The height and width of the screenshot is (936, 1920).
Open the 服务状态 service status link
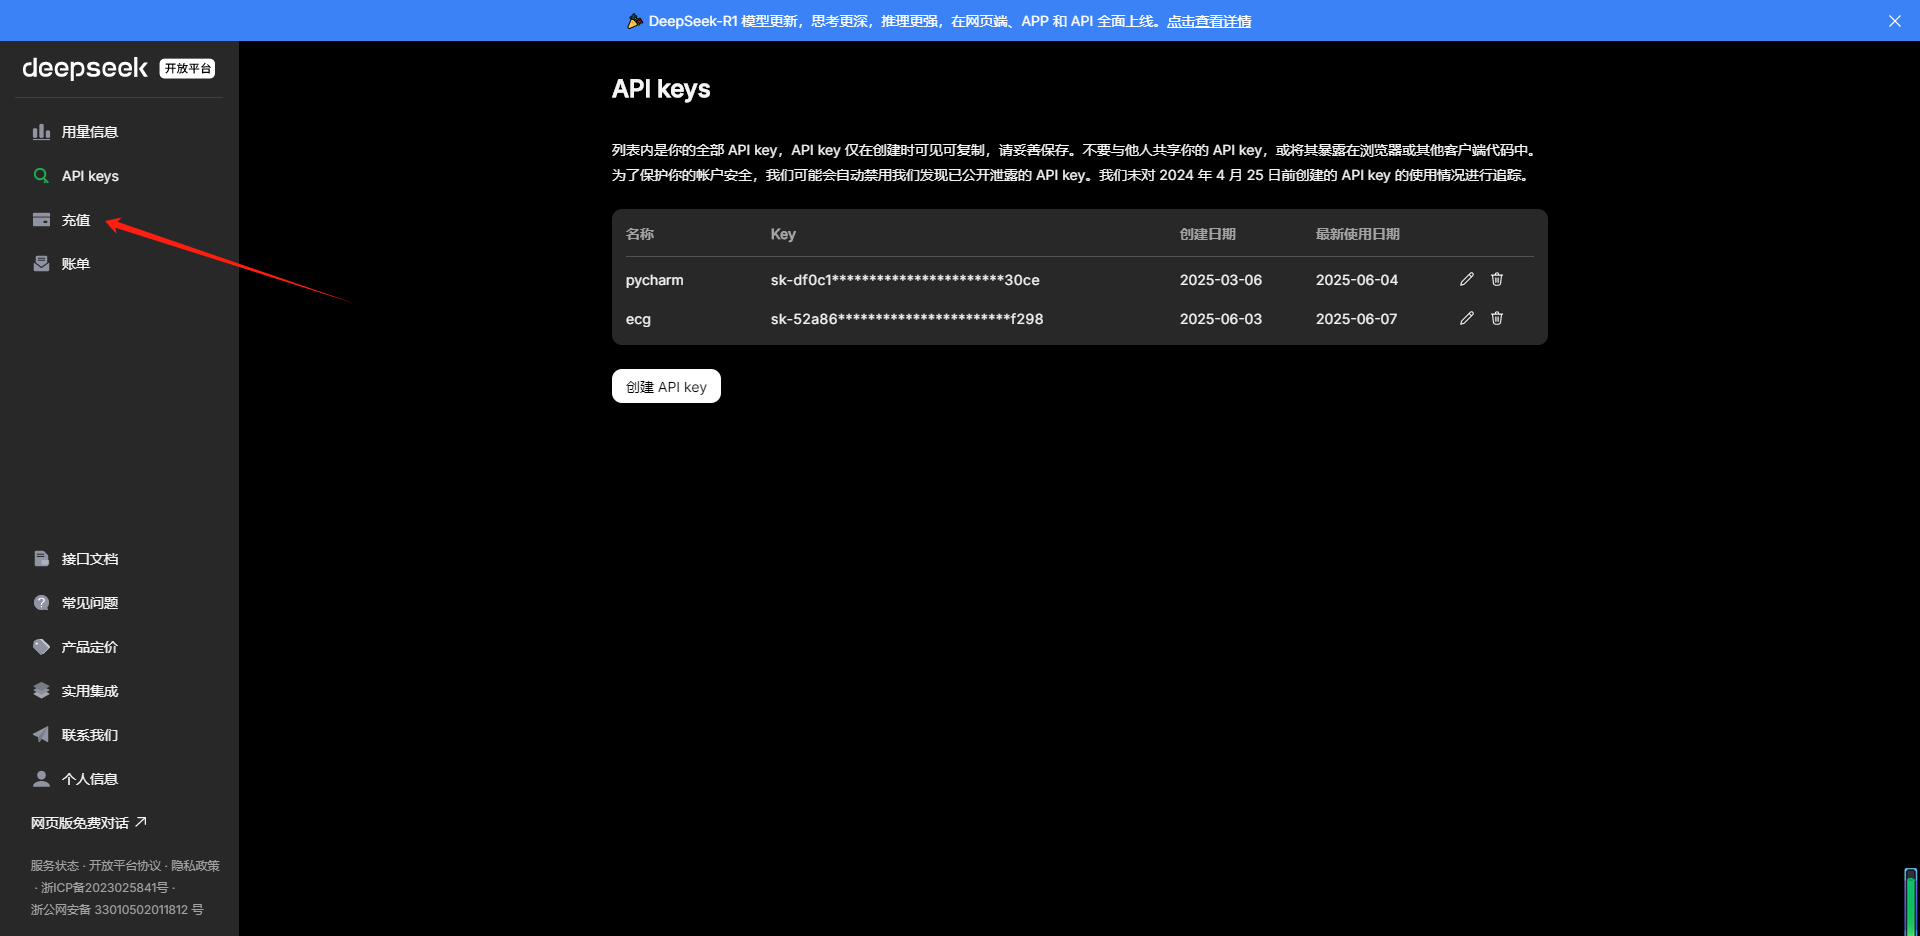(54, 866)
